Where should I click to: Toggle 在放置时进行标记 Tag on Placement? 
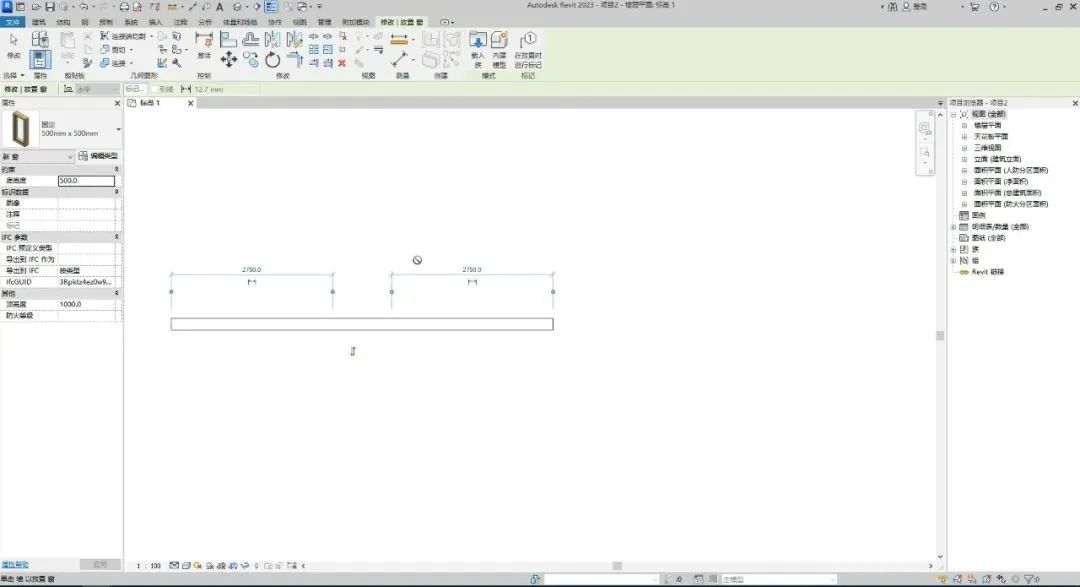[x=528, y=50]
